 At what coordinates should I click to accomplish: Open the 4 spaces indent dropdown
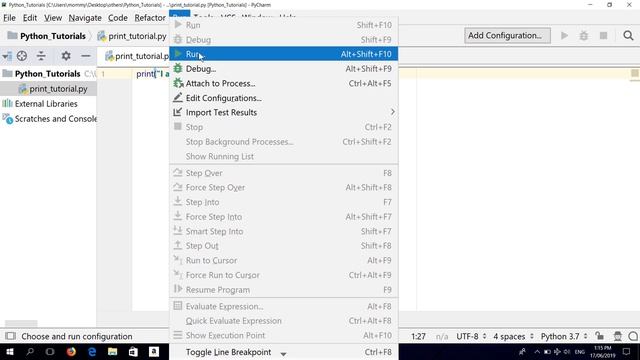(513, 336)
